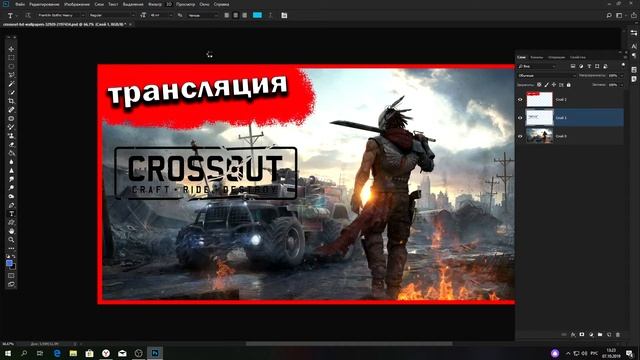Viewport: 640px width, 360px height.
Task: Open the layer fill dropdown arrow
Action: point(622,85)
